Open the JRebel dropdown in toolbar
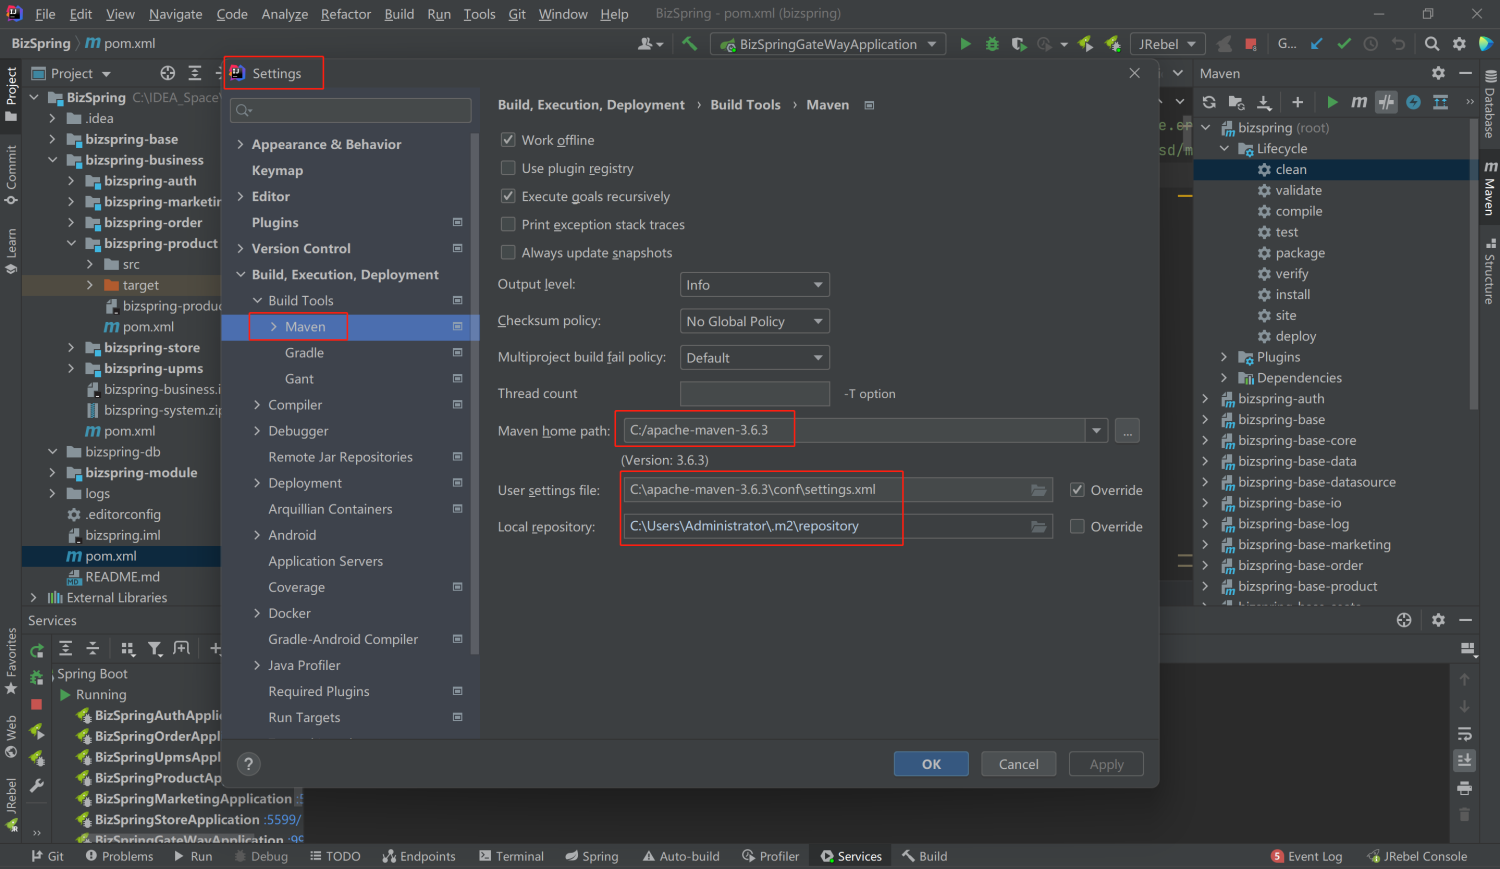The image size is (1500, 869). (1167, 44)
